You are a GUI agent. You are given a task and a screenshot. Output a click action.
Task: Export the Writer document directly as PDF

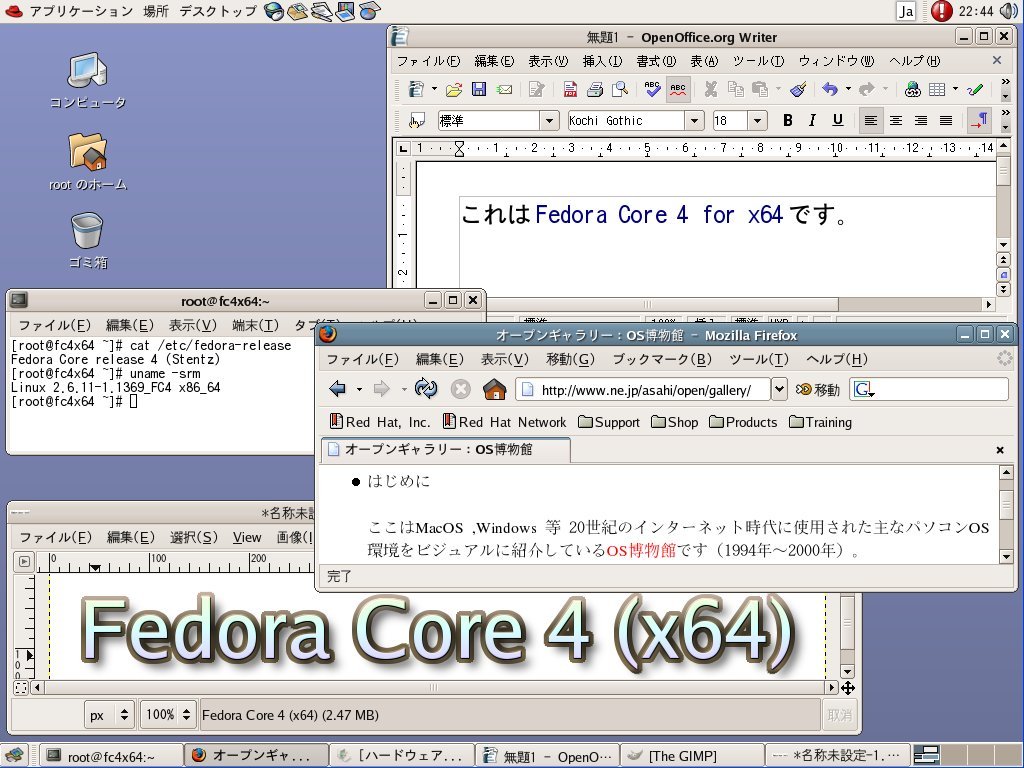[569, 89]
